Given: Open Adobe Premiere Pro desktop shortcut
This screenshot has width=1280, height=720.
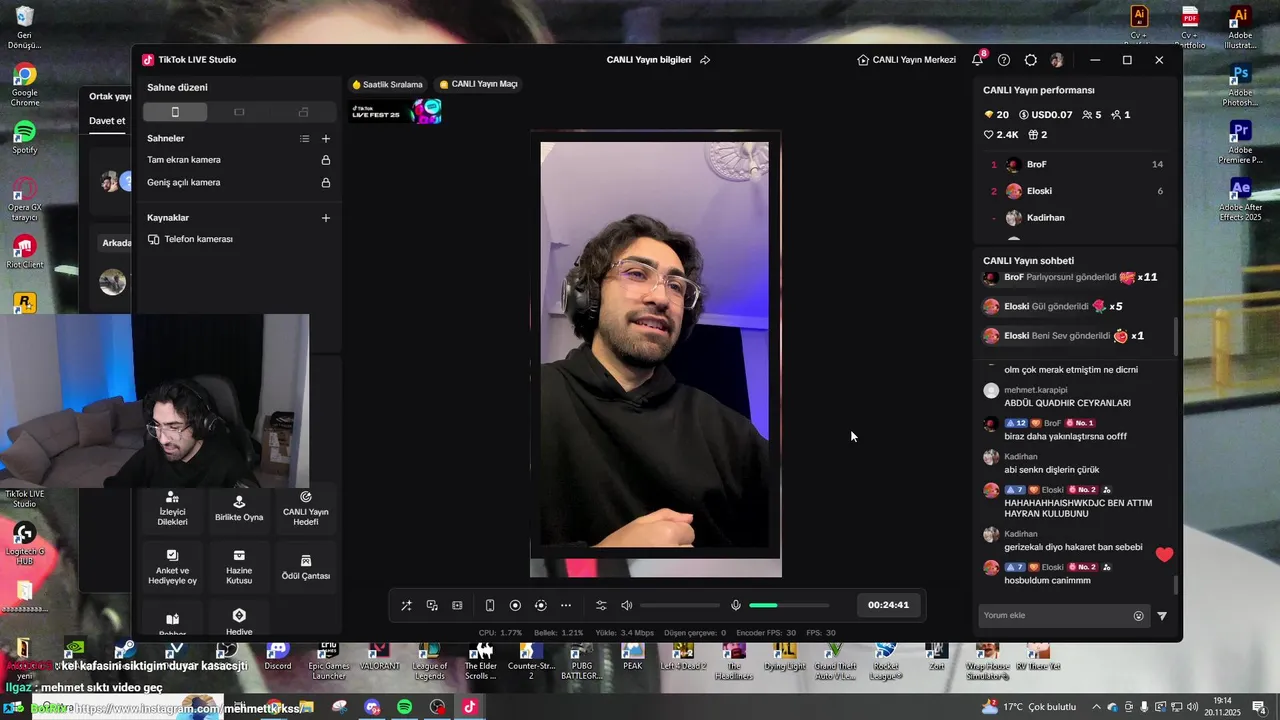Looking at the screenshot, I should tap(1240, 142).
